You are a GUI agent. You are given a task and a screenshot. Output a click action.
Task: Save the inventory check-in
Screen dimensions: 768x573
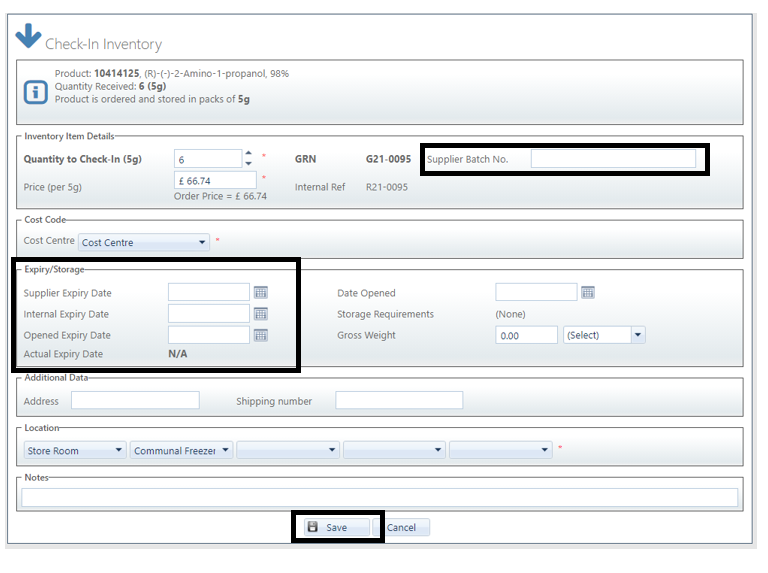coord(336,527)
